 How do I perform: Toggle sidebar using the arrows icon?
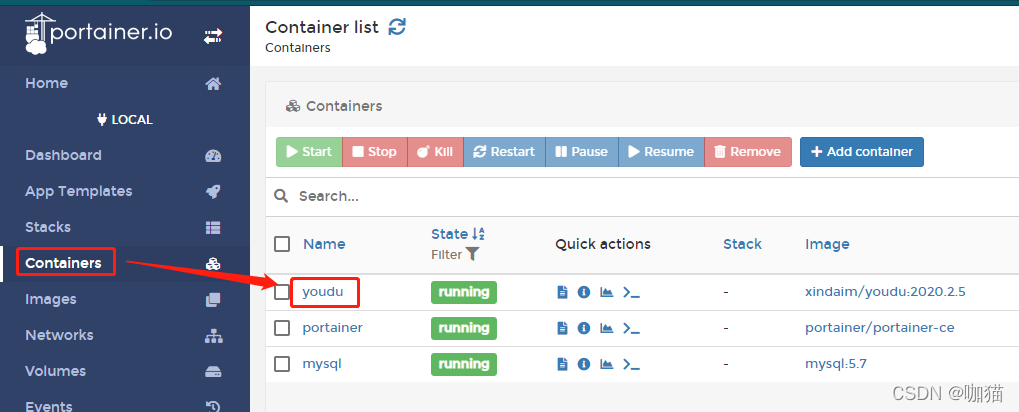(x=213, y=36)
